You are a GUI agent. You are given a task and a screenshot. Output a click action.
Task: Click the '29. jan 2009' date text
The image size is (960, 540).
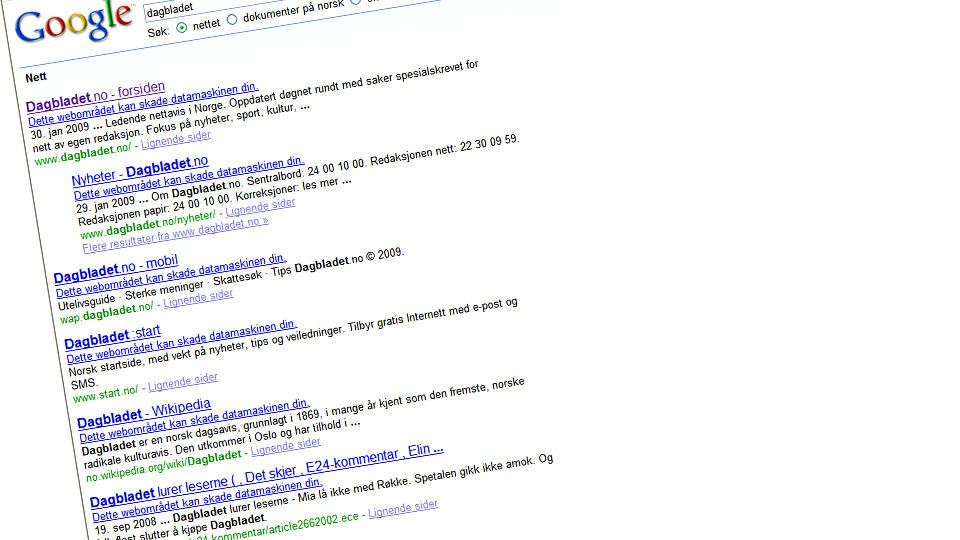pos(106,204)
